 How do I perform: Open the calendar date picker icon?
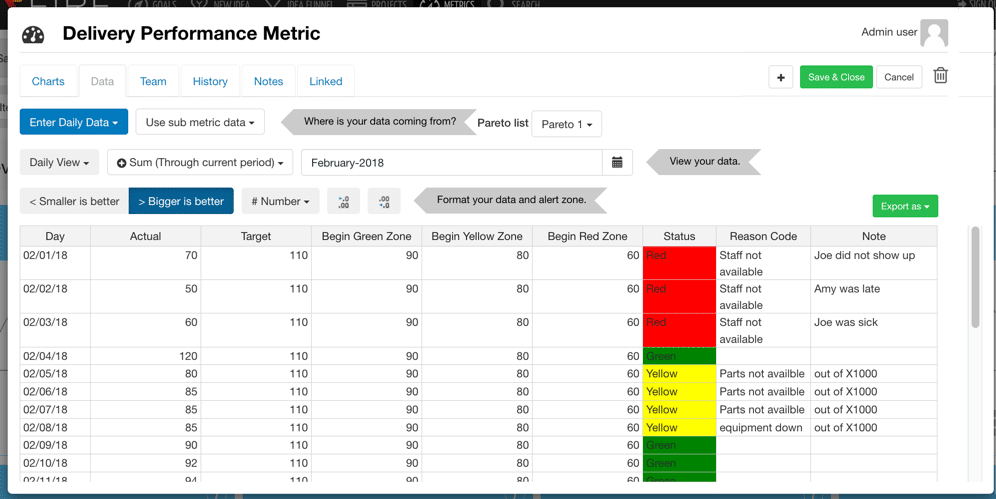click(x=617, y=162)
